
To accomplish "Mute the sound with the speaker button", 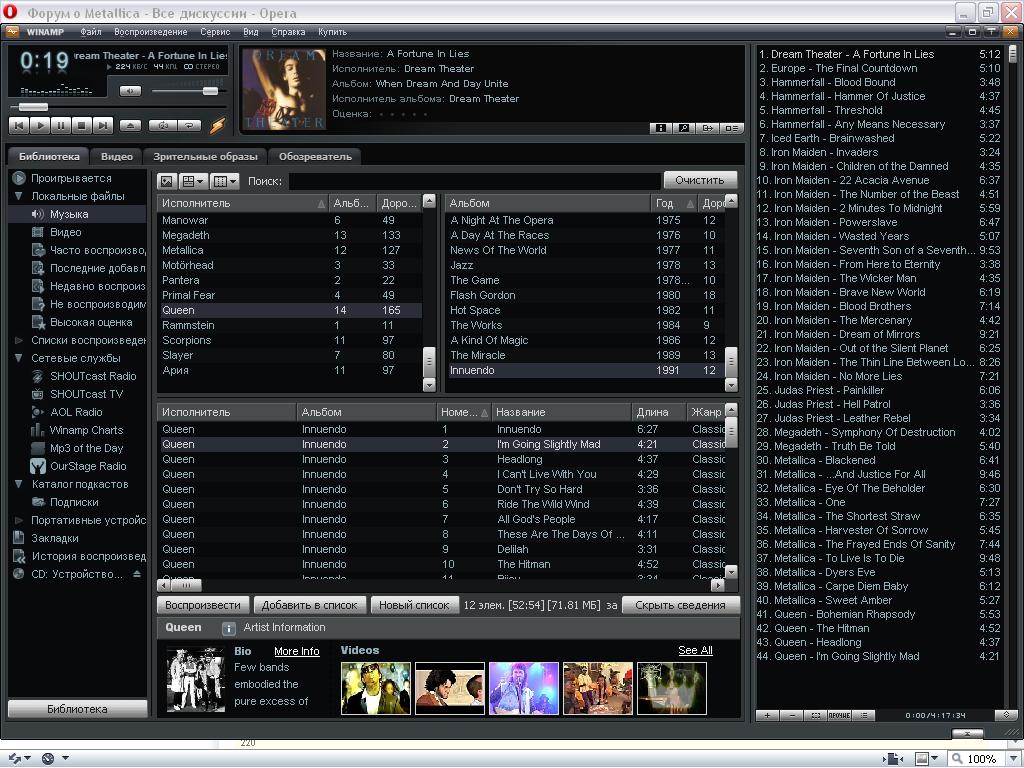I will [130, 91].
